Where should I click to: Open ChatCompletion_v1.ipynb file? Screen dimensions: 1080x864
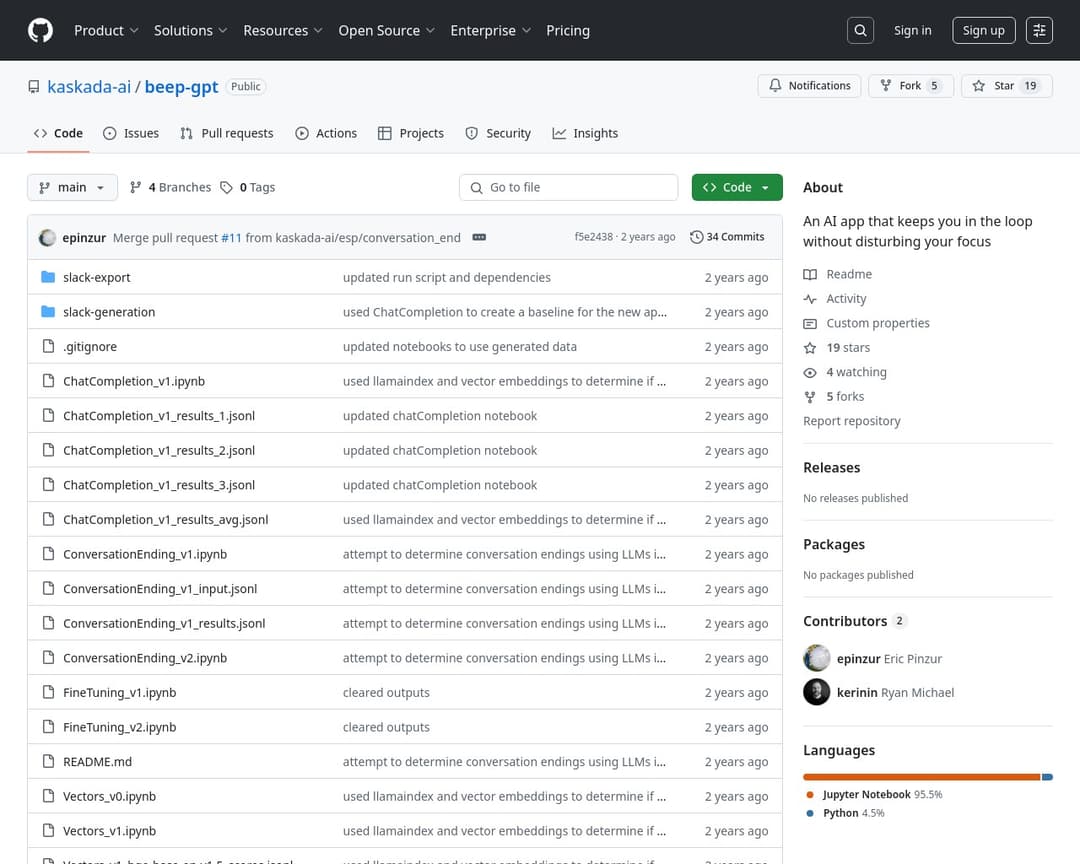[x=134, y=381]
